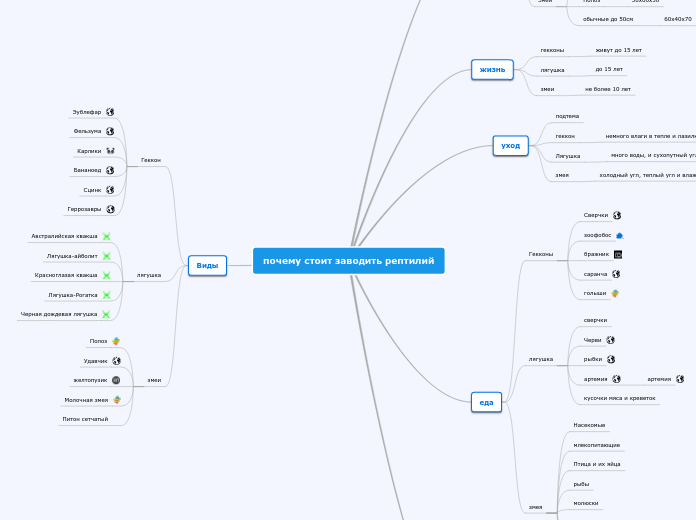Screen dimensions: 696x520
Task: Select the лягушка subtopic under Виды
Action: pyautogui.click(x=149, y=275)
